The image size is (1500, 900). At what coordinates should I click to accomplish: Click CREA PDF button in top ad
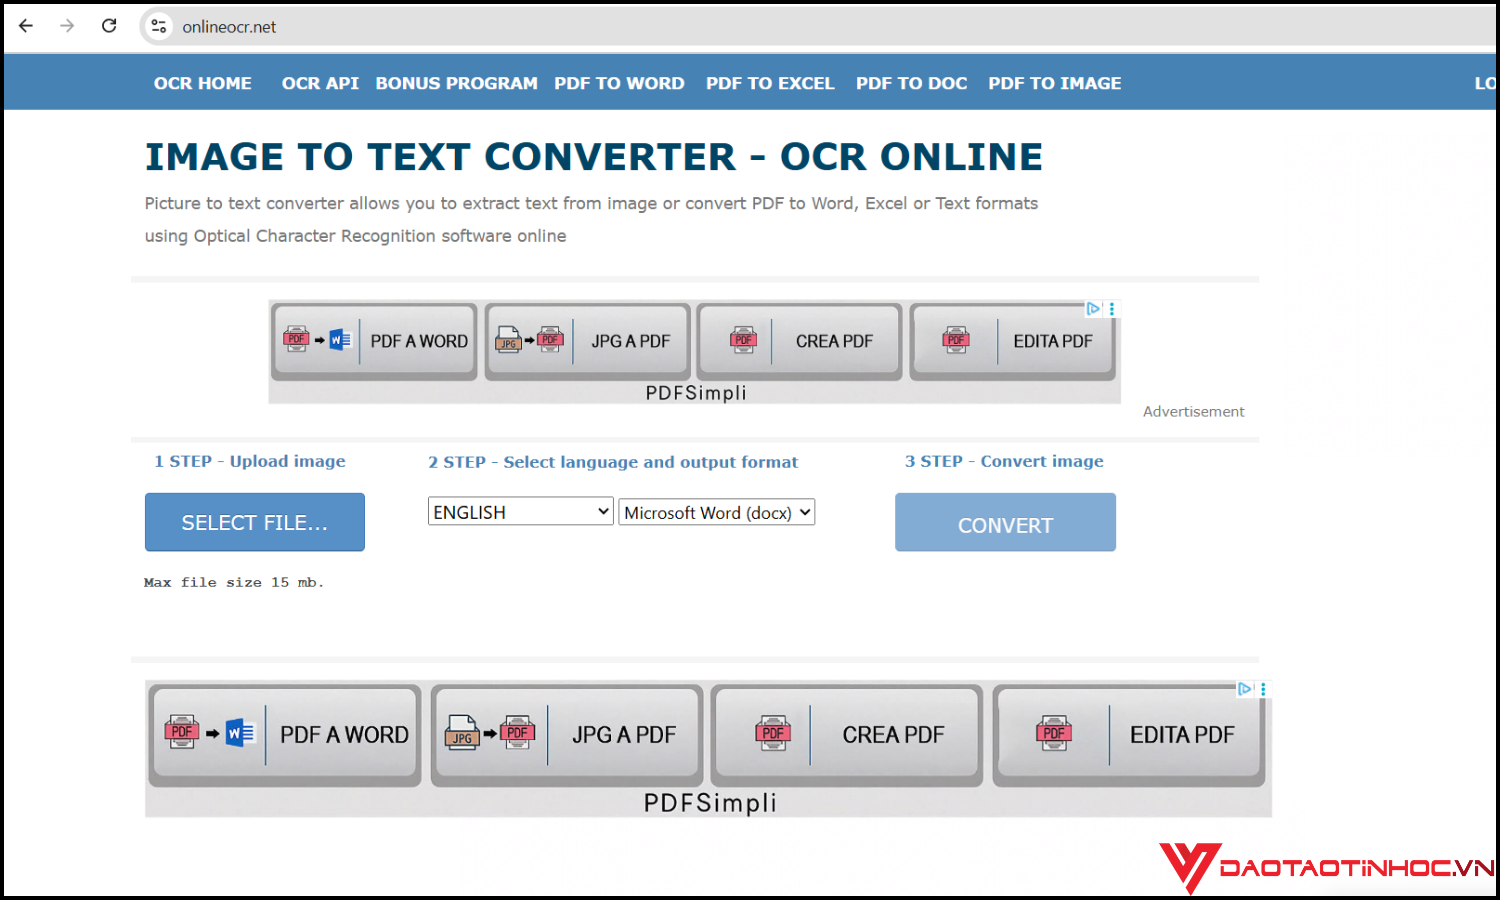799,341
